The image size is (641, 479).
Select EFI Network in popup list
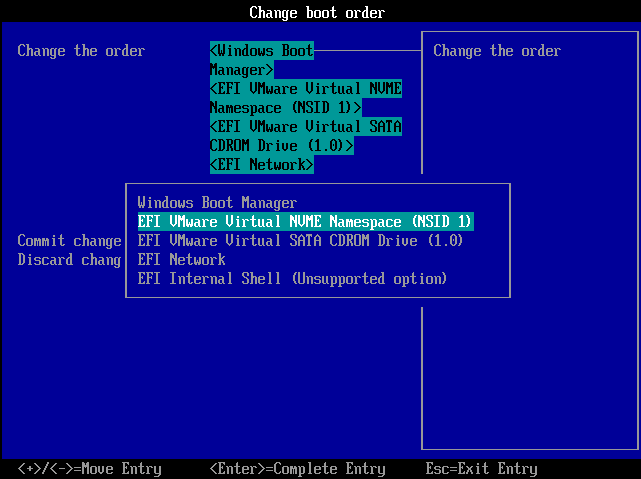[x=182, y=260]
